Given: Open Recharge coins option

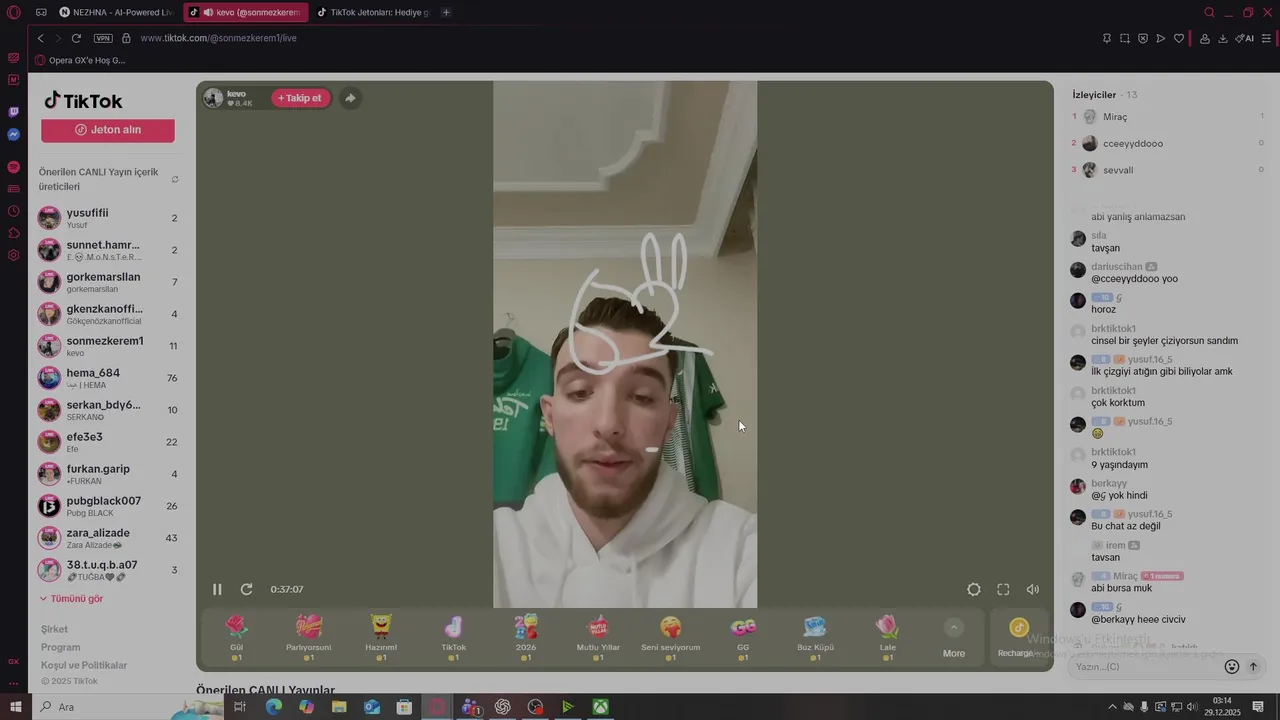Looking at the screenshot, I should click(1018, 639).
